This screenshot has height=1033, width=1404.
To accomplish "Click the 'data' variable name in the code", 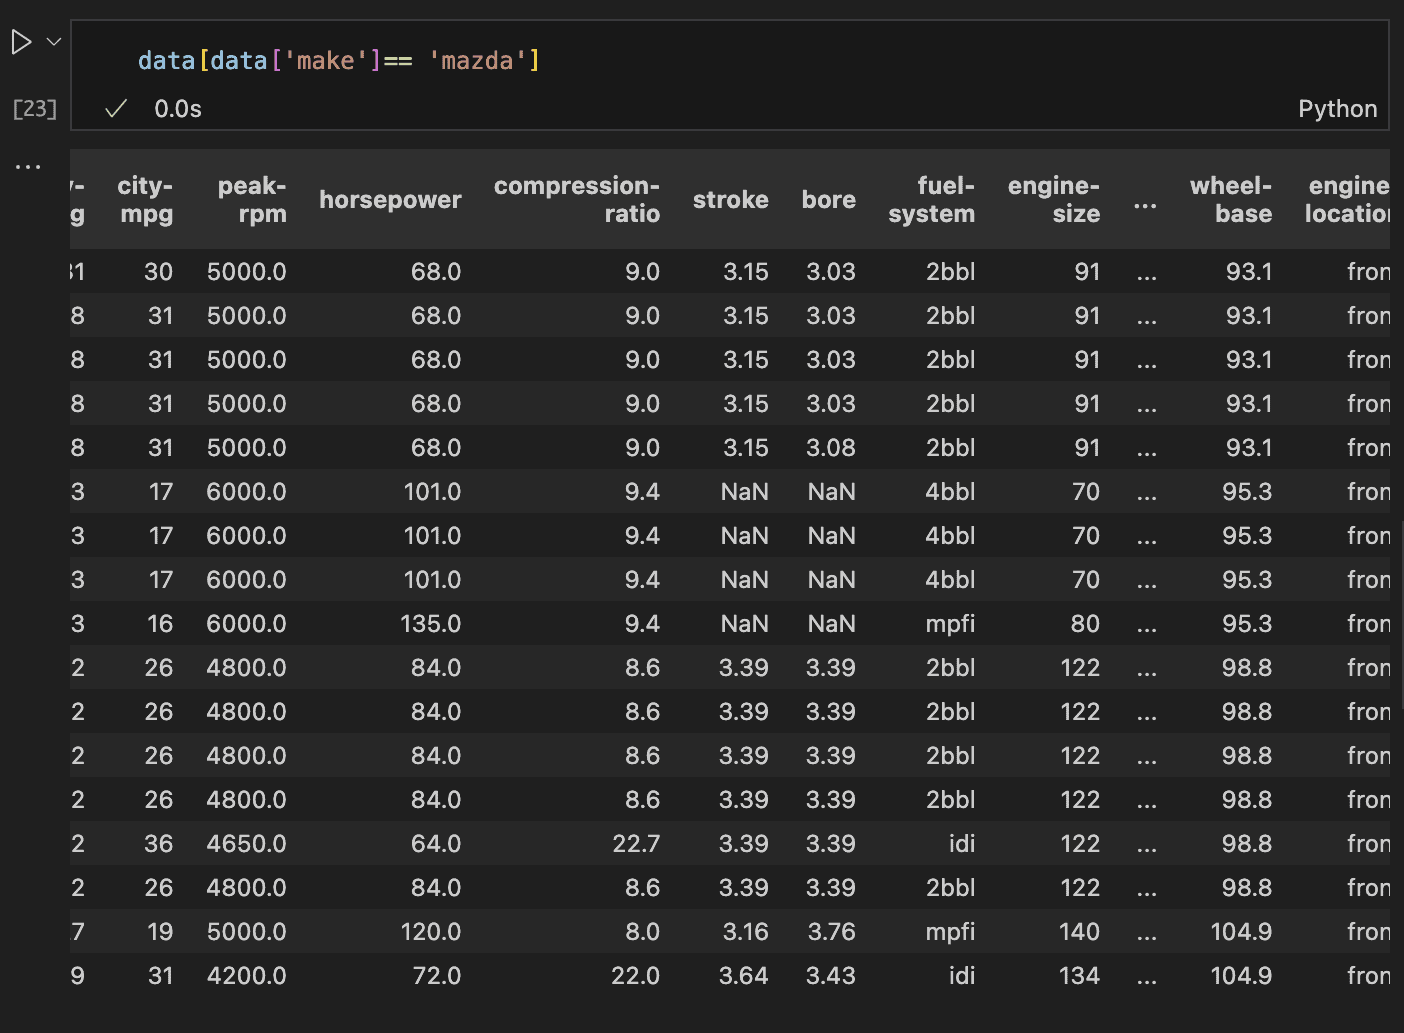I will 166,60.
